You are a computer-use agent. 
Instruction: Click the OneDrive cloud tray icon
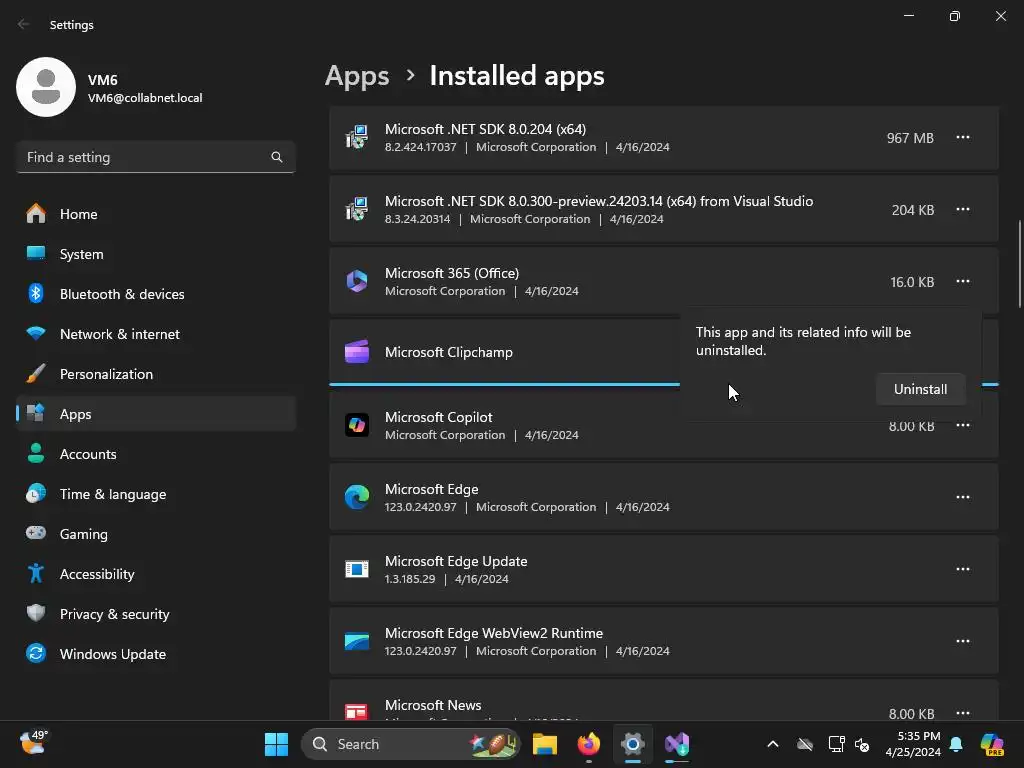click(805, 744)
